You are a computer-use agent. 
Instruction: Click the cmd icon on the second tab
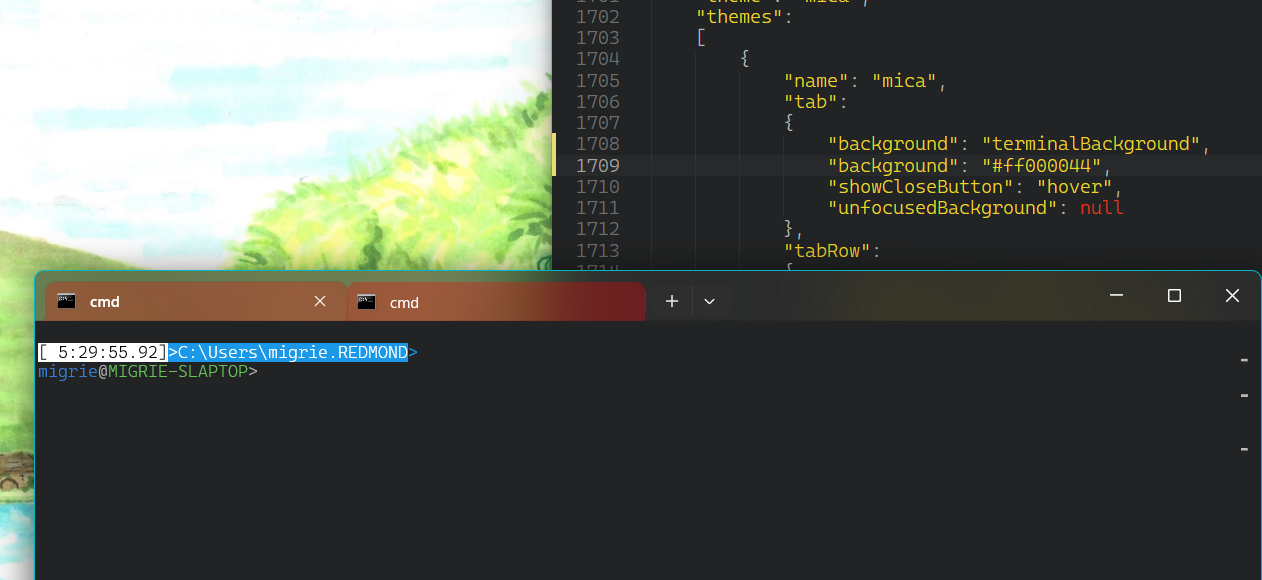point(366,301)
